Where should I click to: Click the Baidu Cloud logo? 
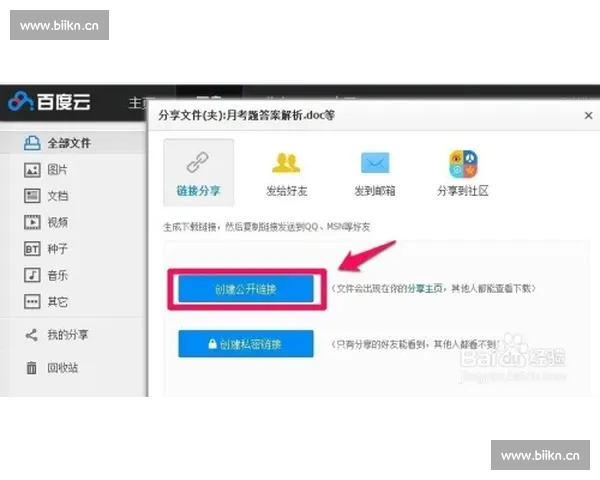[x=49, y=101]
